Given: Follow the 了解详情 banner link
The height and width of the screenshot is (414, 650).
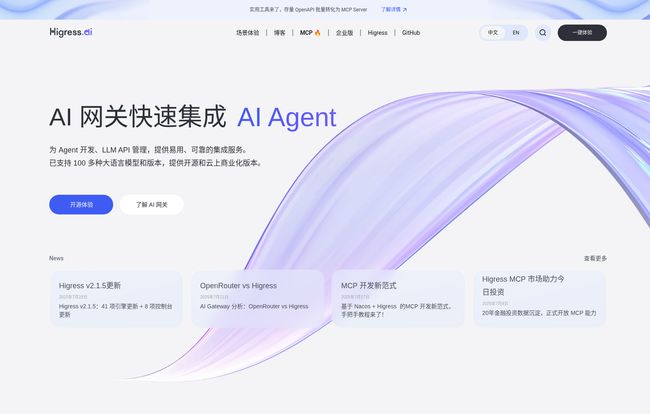Looking at the screenshot, I should click(x=394, y=10).
